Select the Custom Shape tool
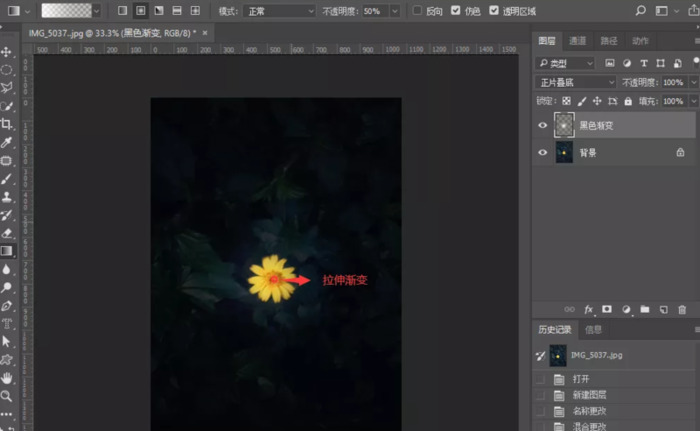Image resolution: width=700 pixels, height=431 pixels. coord(6,360)
